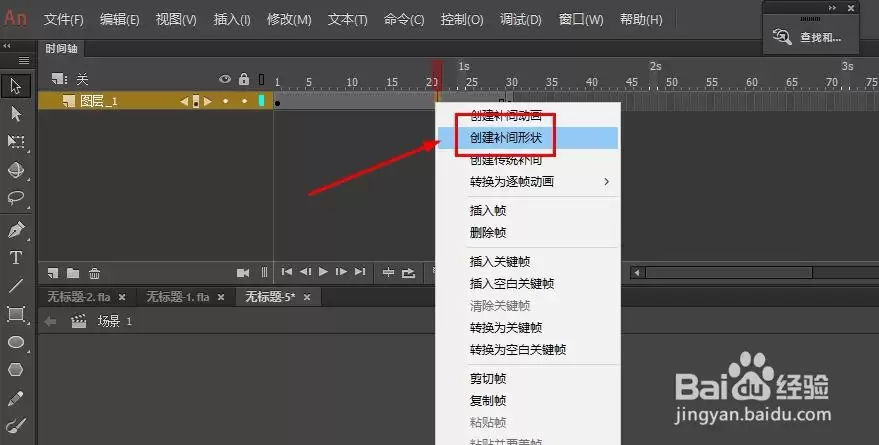Select the 图层_1 layer name
Viewport: 879px width, 445px height.
pyautogui.click(x=99, y=101)
